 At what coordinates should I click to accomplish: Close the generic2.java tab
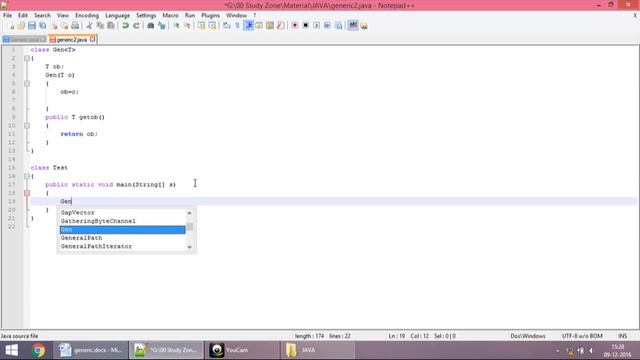click(93, 40)
